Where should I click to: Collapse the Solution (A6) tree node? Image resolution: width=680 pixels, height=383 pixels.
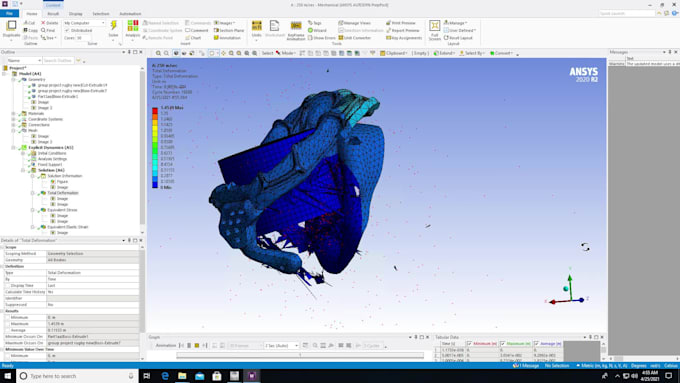(23, 170)
